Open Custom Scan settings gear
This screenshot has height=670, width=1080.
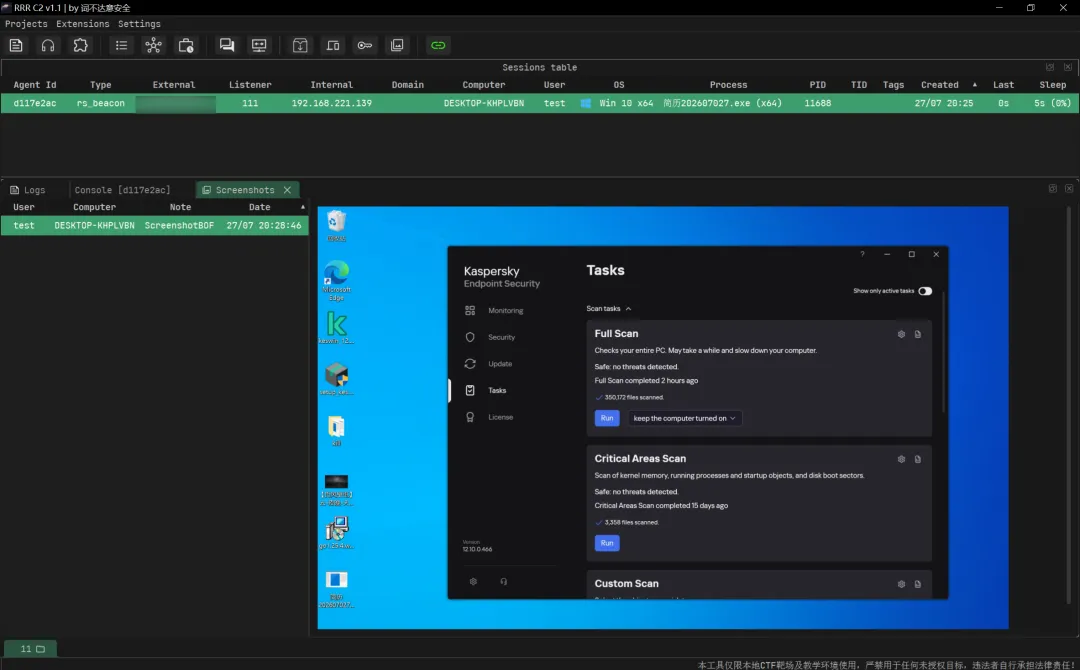[901, 584]
